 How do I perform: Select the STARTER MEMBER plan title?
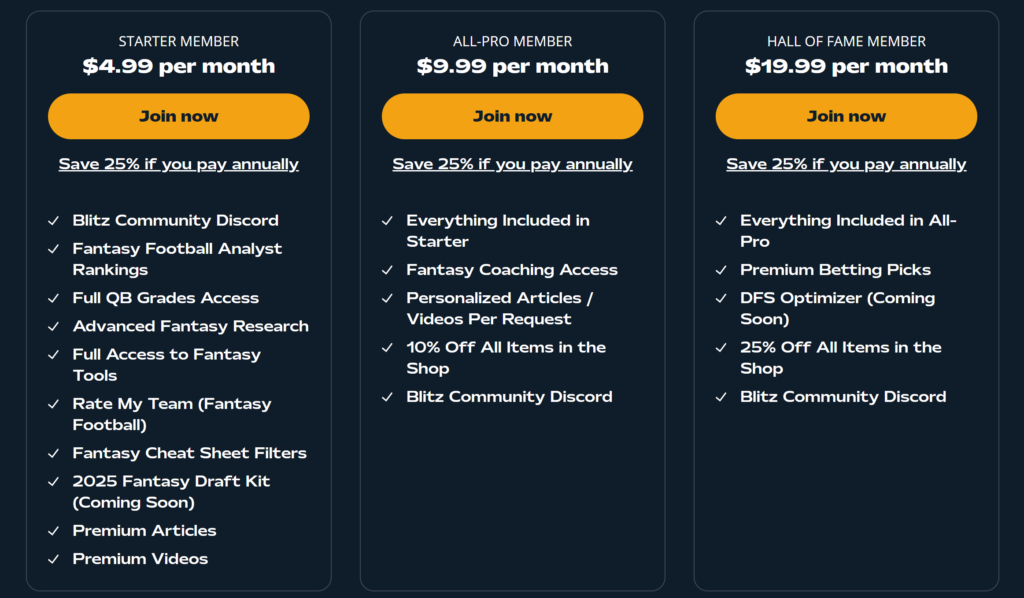point(178,41)
